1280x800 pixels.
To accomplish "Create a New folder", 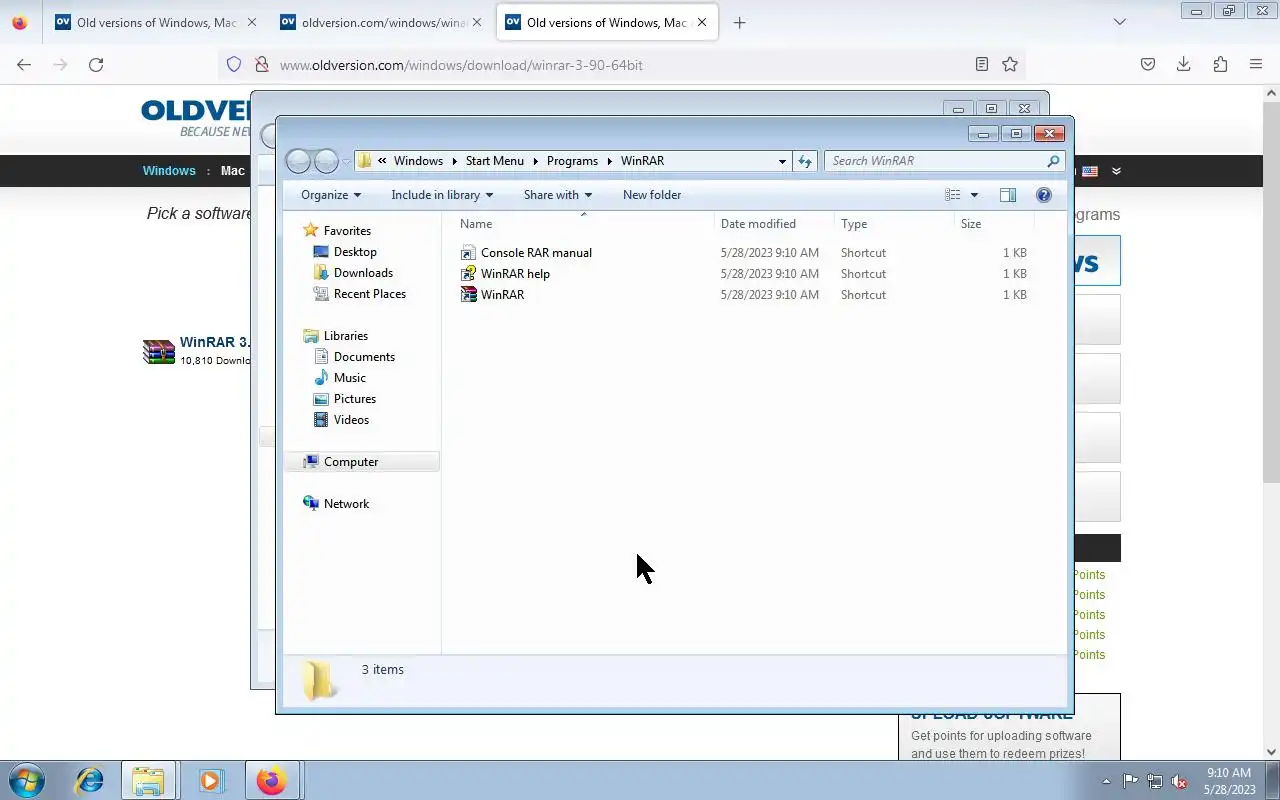I will 652,195.
